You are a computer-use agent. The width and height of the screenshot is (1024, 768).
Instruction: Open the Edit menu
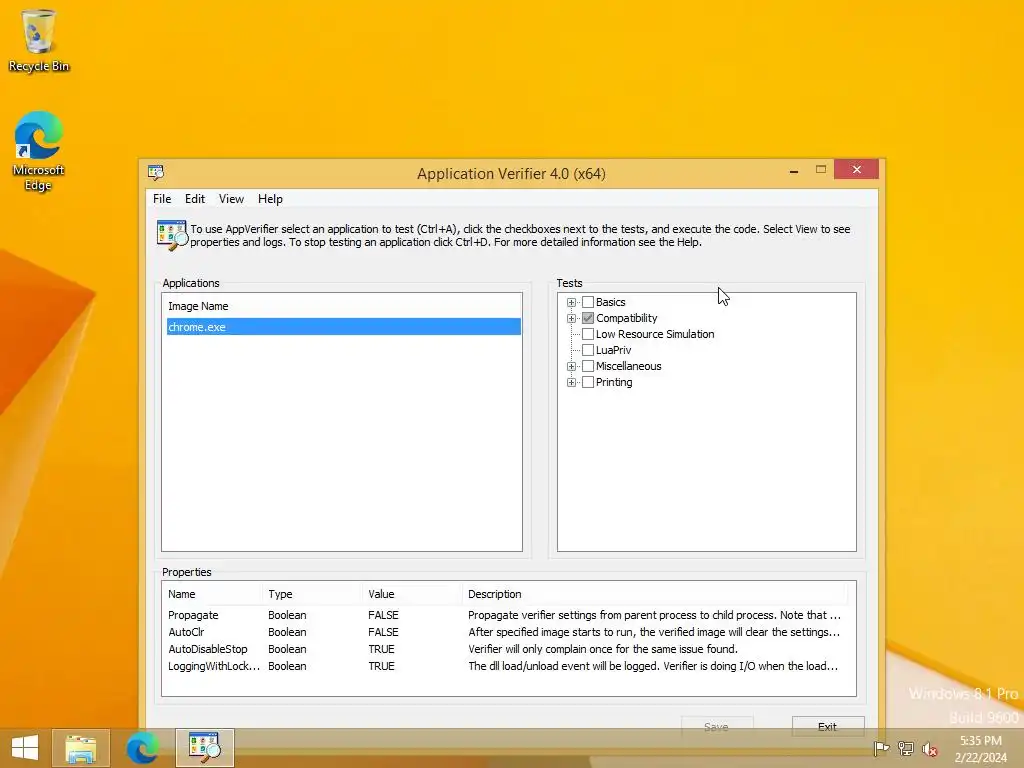195,199
